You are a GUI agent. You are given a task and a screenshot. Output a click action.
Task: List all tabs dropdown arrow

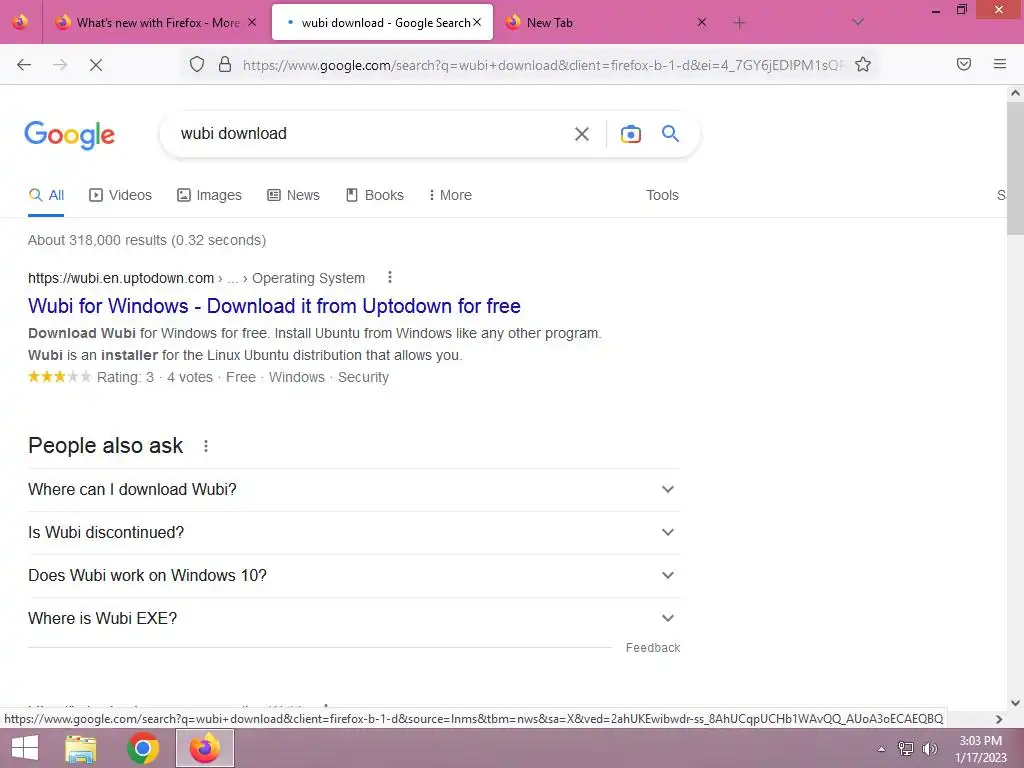point(858,22)
